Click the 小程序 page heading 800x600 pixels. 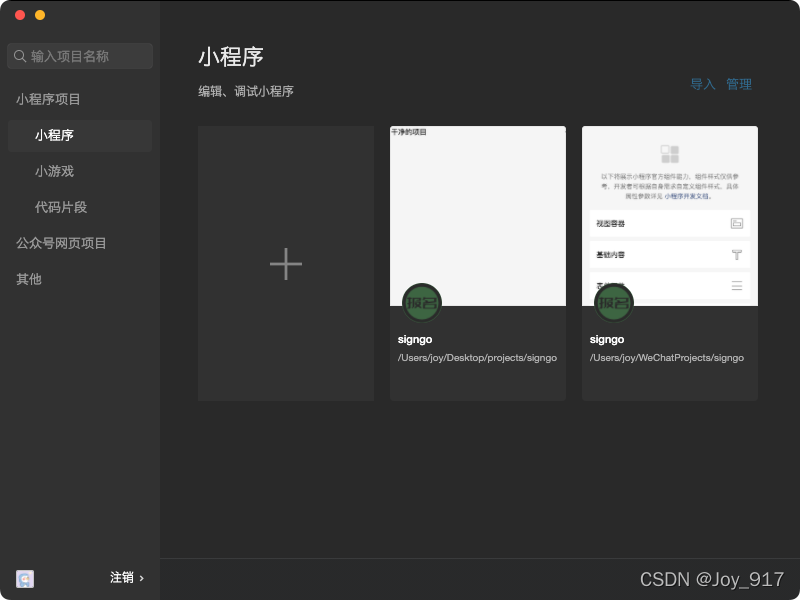click(x=231, y=57)
